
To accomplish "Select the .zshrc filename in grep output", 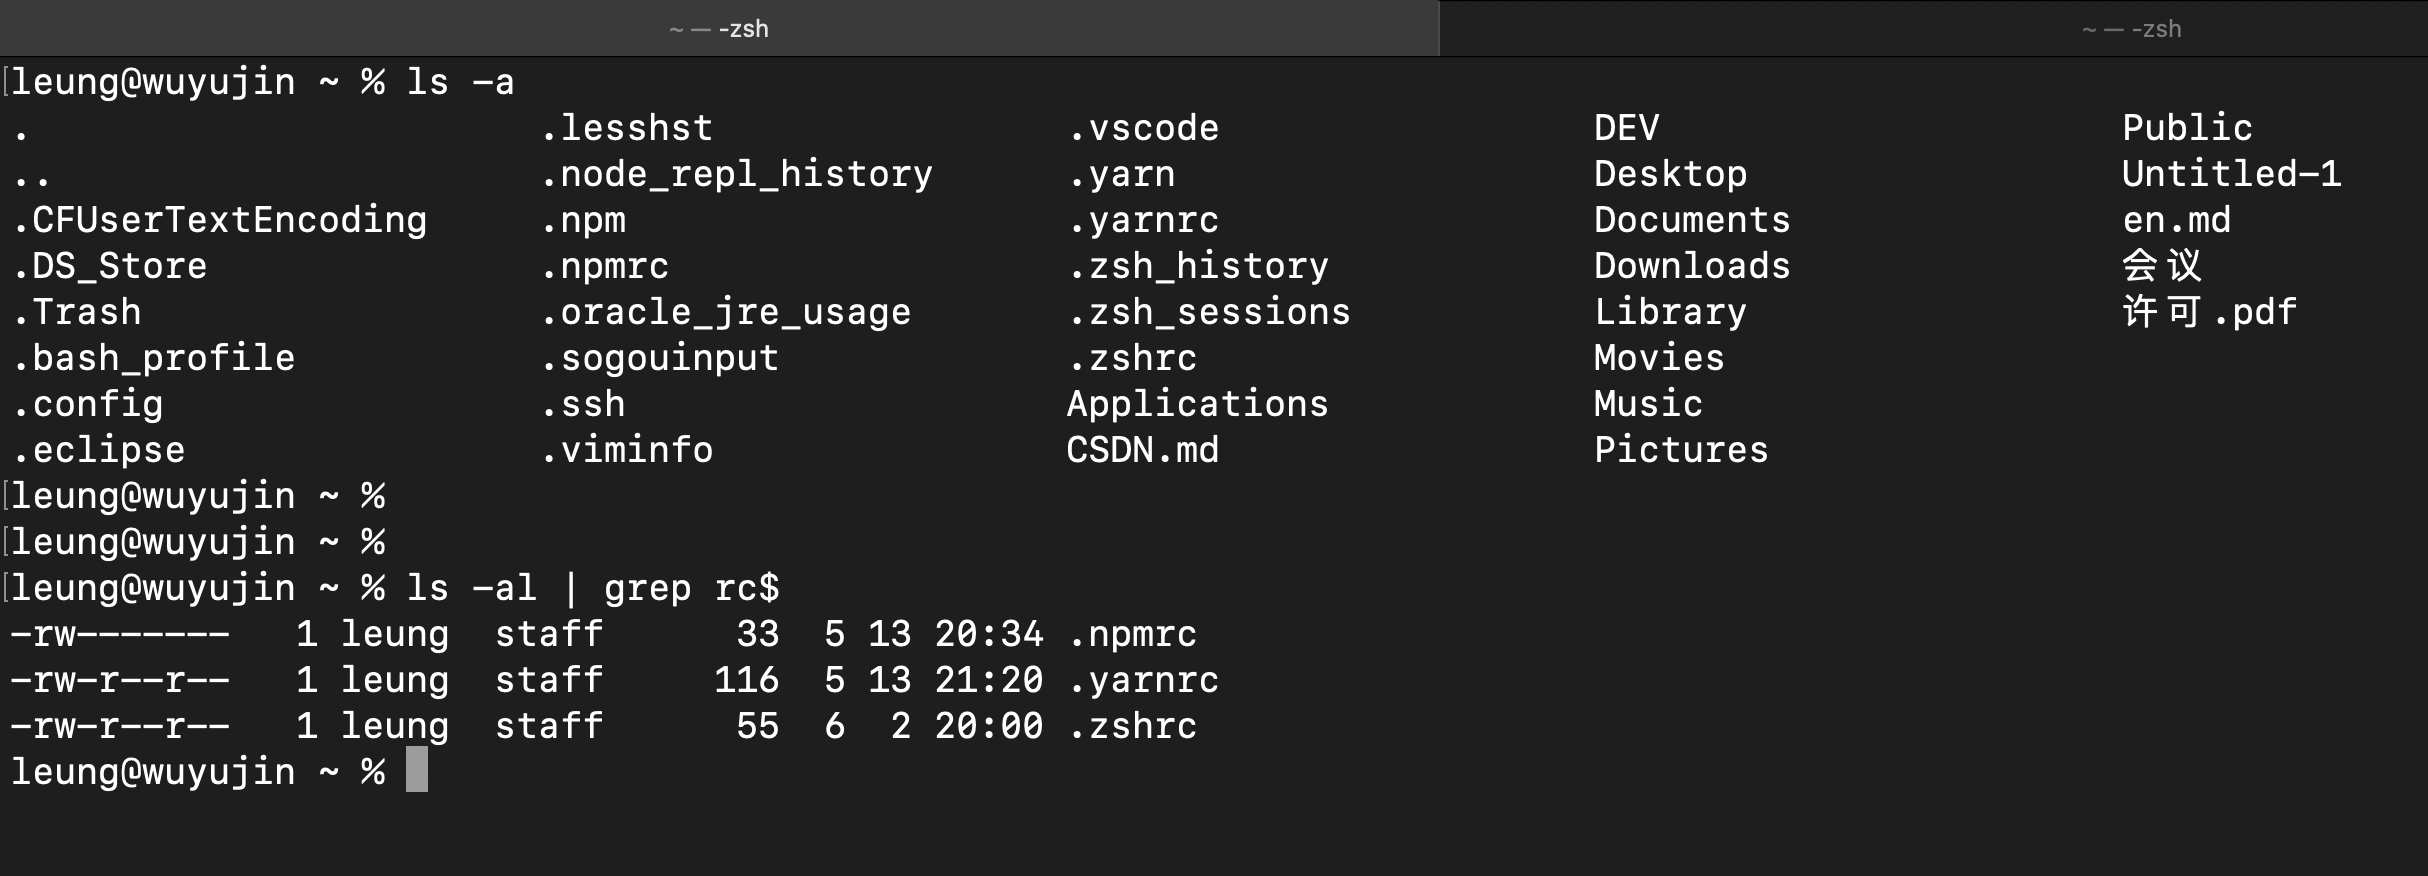I will [1133, 726].
